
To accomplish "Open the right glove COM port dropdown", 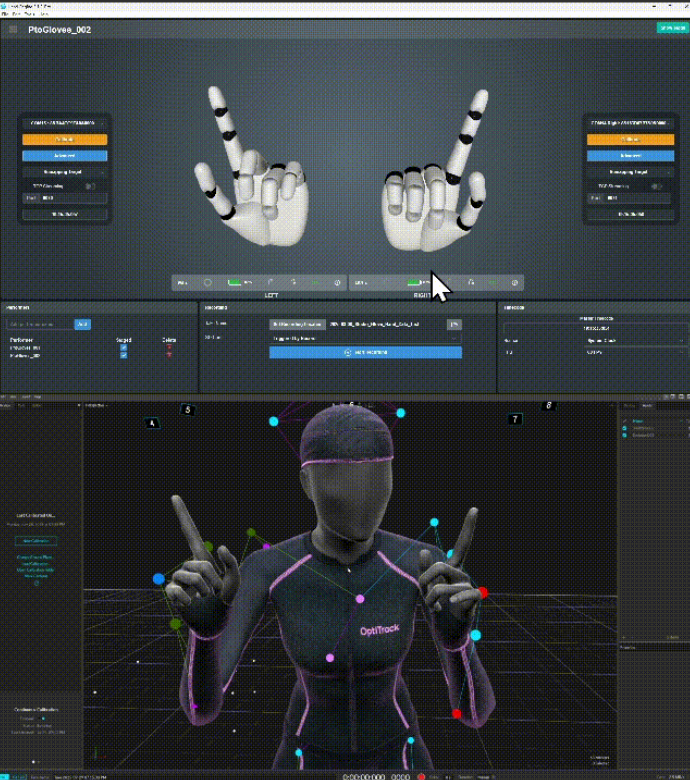I will (x=630, y=123).
